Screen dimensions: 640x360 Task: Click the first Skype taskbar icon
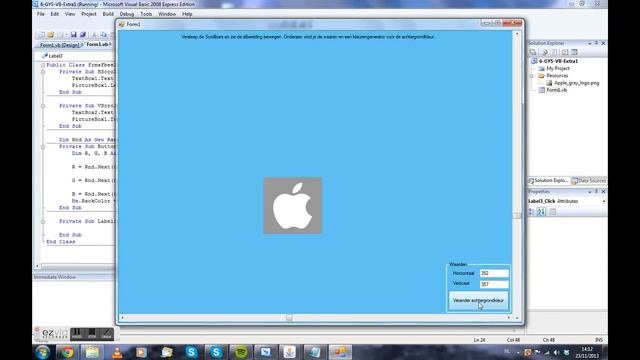coord(191,352)
